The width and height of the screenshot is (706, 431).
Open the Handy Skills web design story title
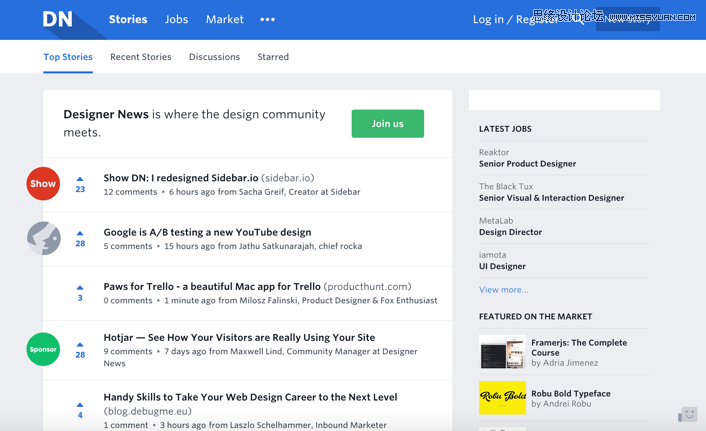(x=250, y=397)
